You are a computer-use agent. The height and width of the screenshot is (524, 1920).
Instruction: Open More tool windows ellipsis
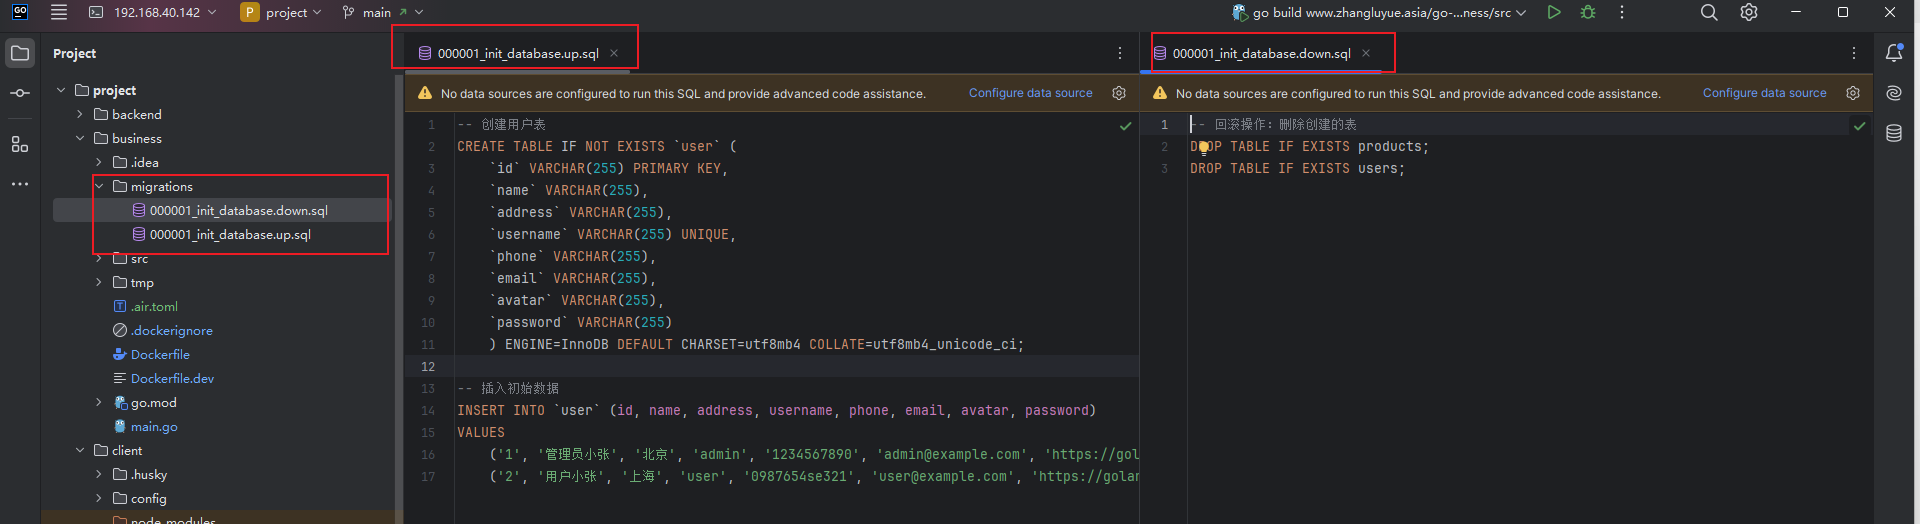pyautogui.click(x=20, y=184)
